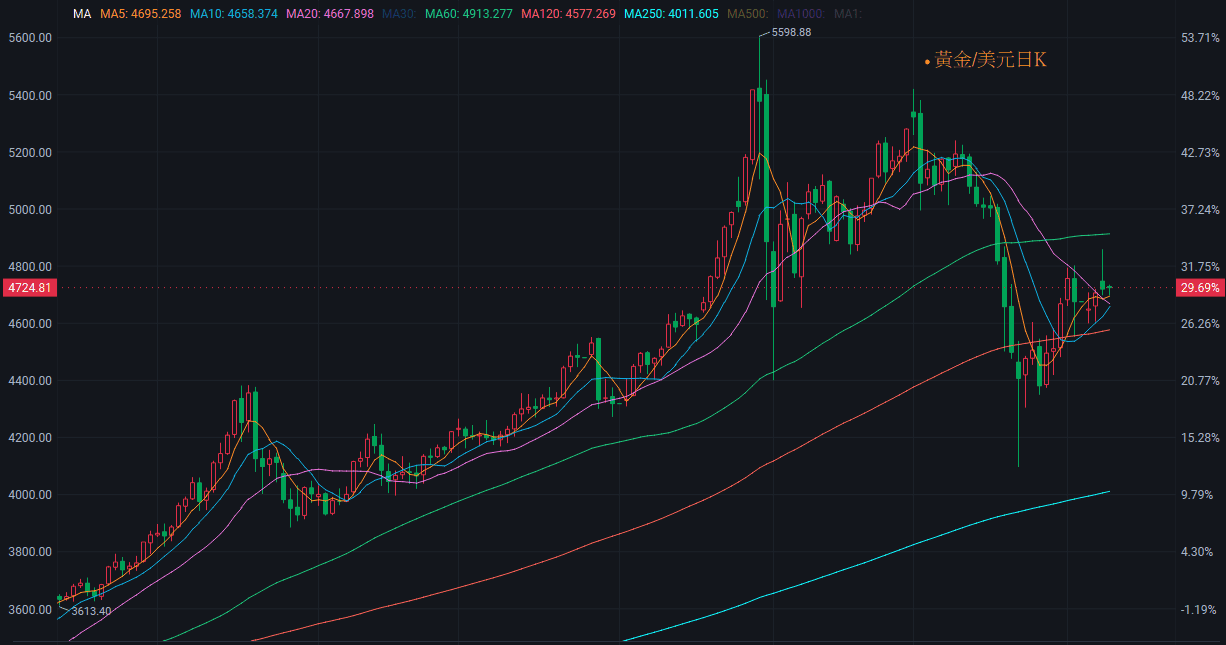Click the 4200.00 price axis label
This screenshot has height=645, width=1226.
tap(30, 438)
